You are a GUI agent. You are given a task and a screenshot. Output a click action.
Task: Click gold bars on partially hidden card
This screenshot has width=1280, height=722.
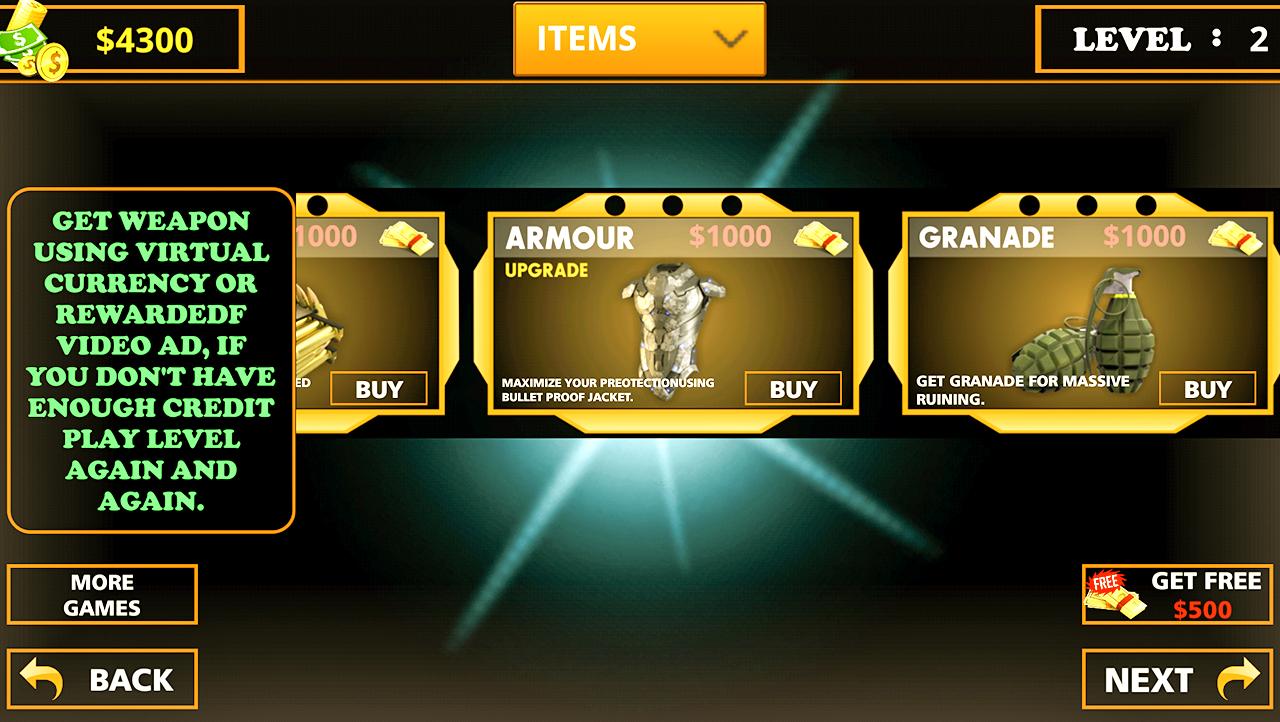point(406,238)
